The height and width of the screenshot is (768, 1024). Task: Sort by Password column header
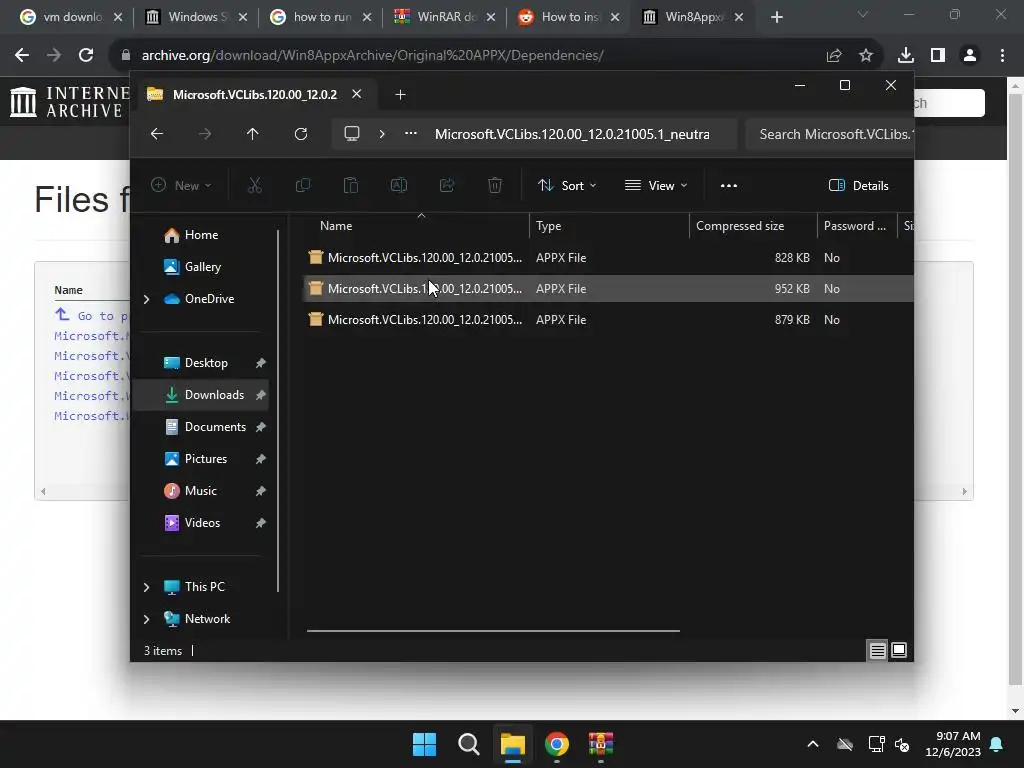[857, 226]
